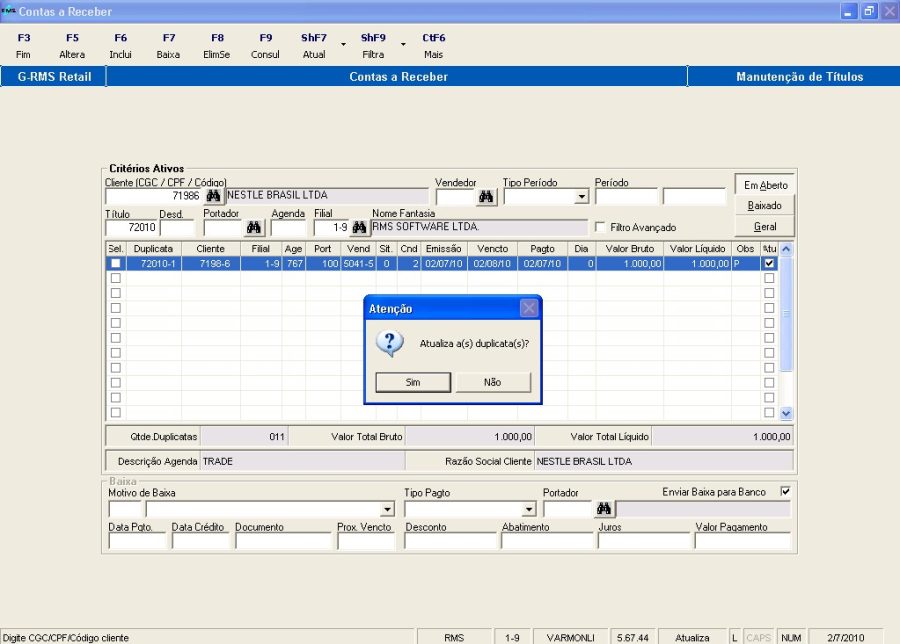Select the Geral tab
Screen dimensions: 900x644
pyautogui.click(x=765, y=227)
